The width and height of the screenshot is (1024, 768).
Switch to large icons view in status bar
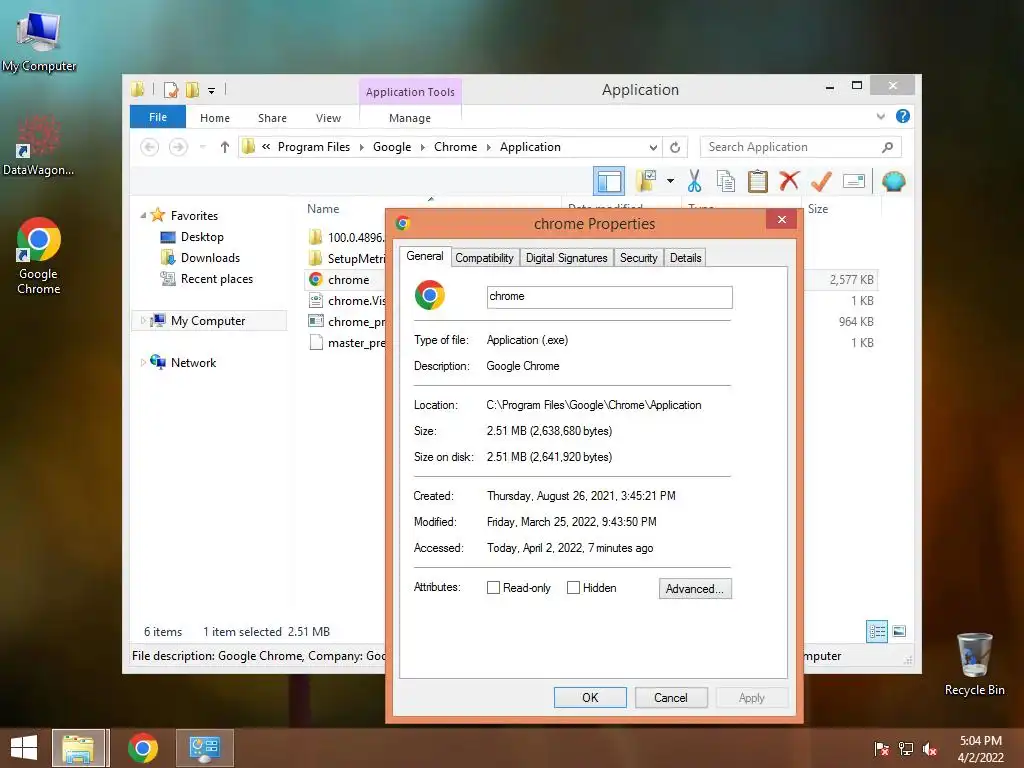point(899,632)
